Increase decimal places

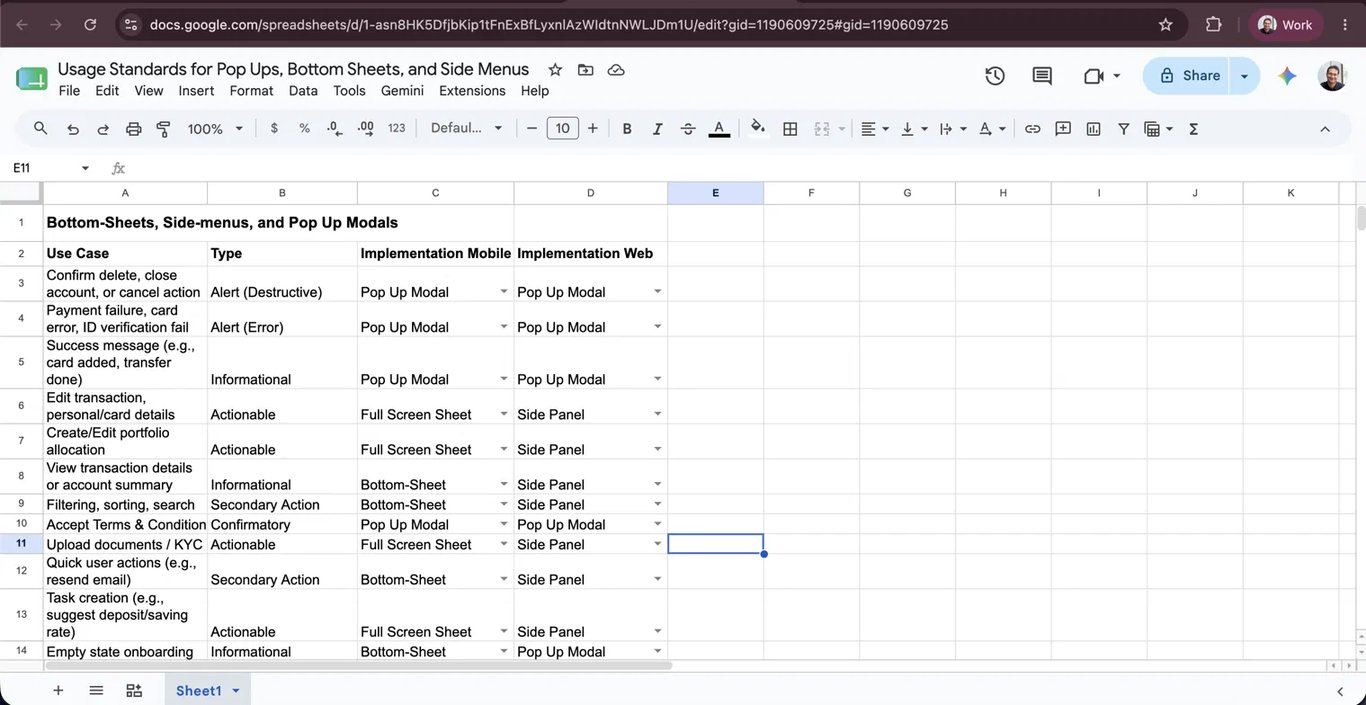click(x=366, y=128)
